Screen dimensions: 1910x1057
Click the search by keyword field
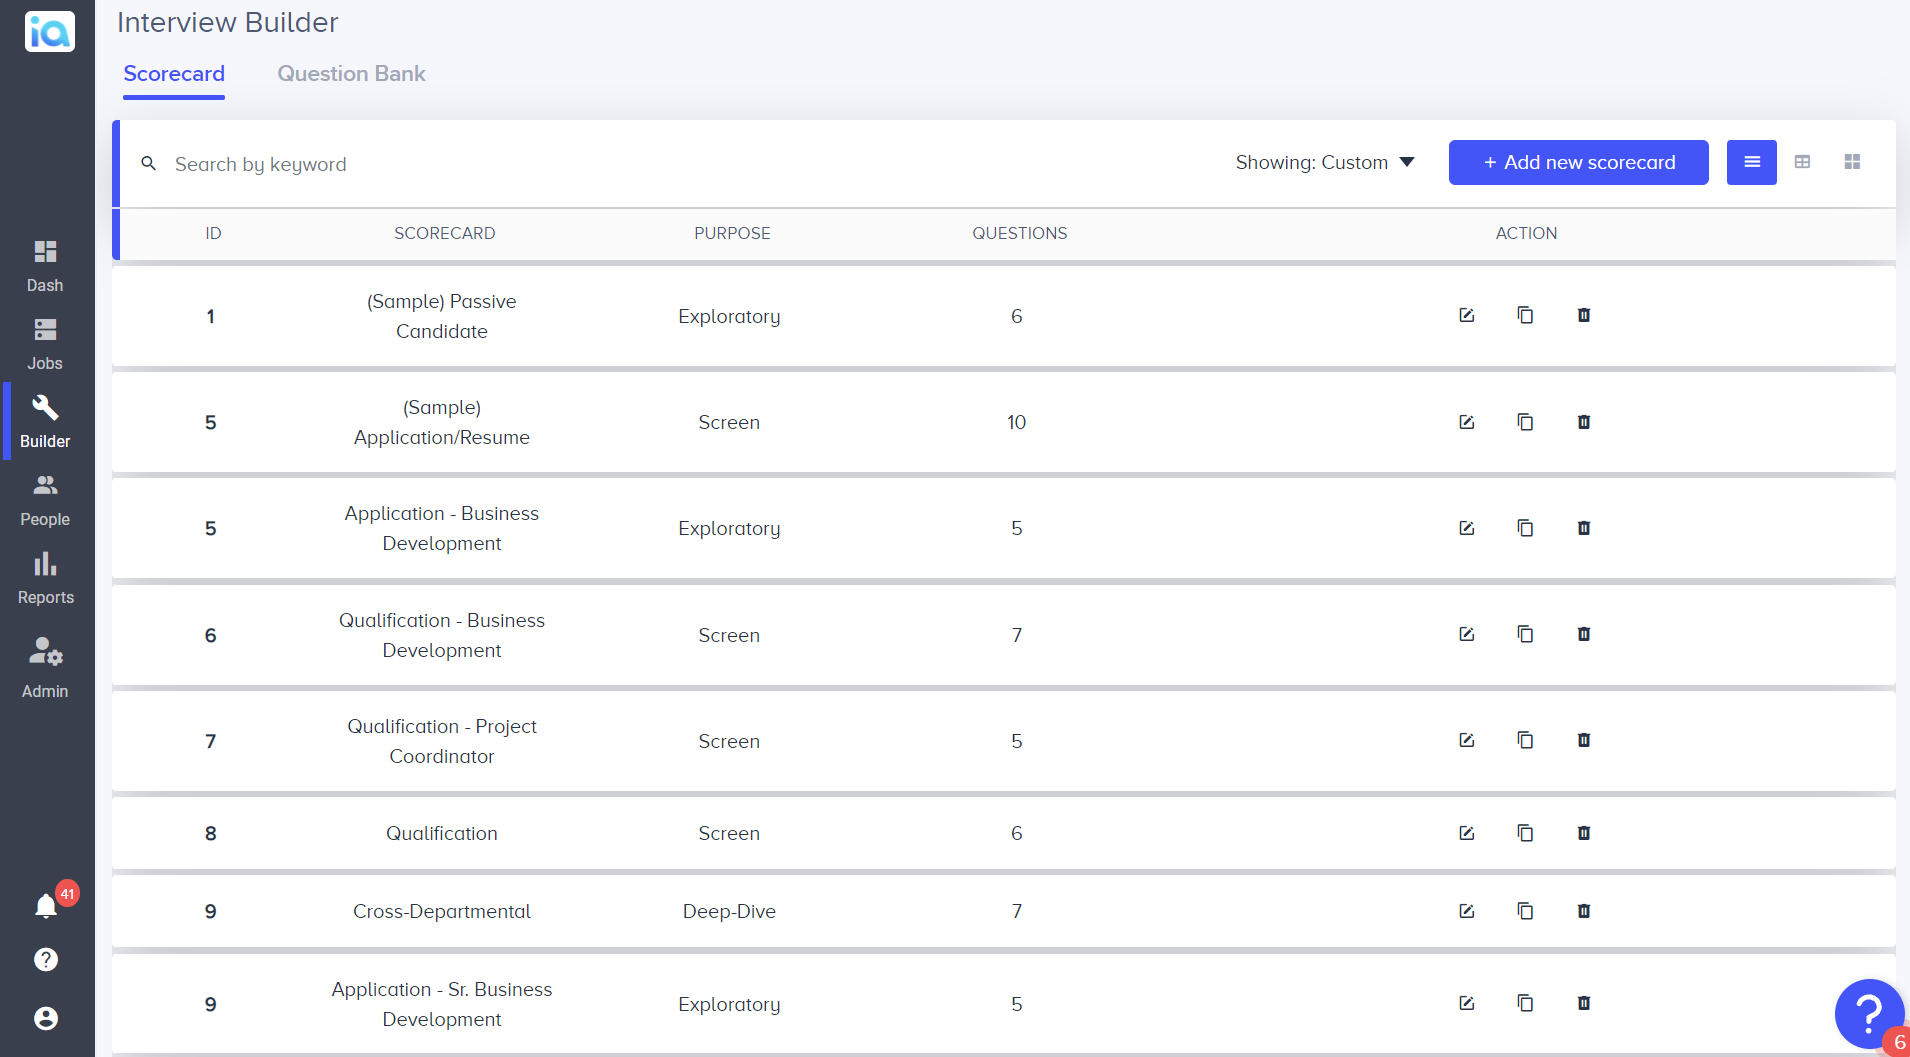pos(400,163)
